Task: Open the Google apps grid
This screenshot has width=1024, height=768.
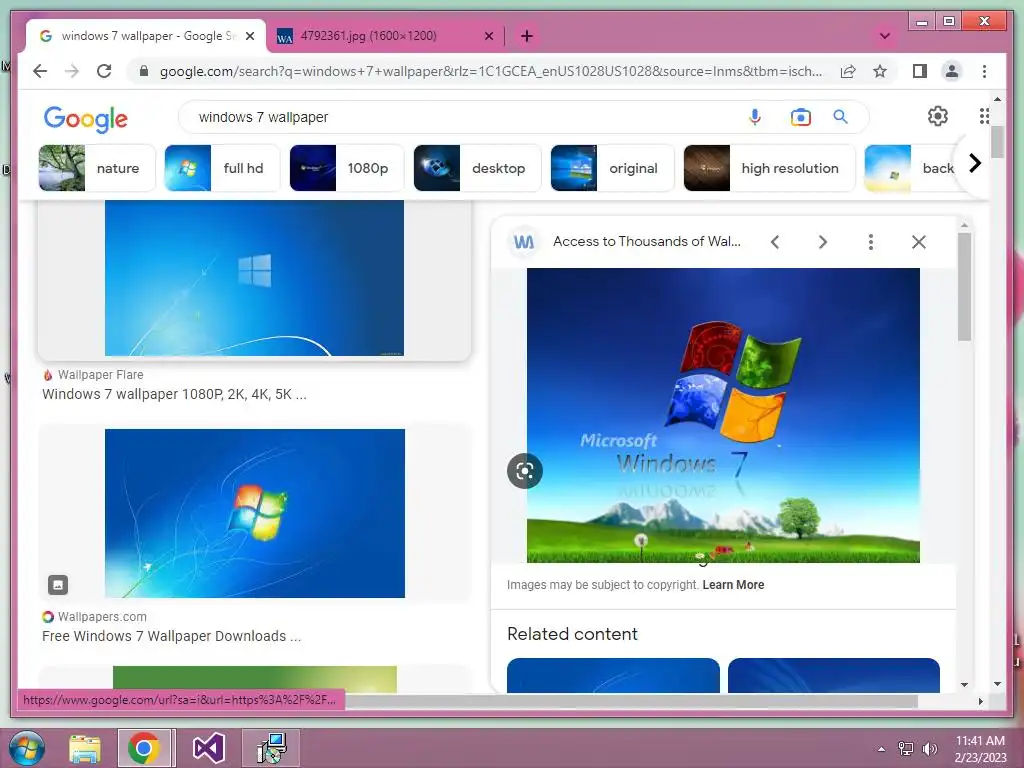Action: point(984,116)
